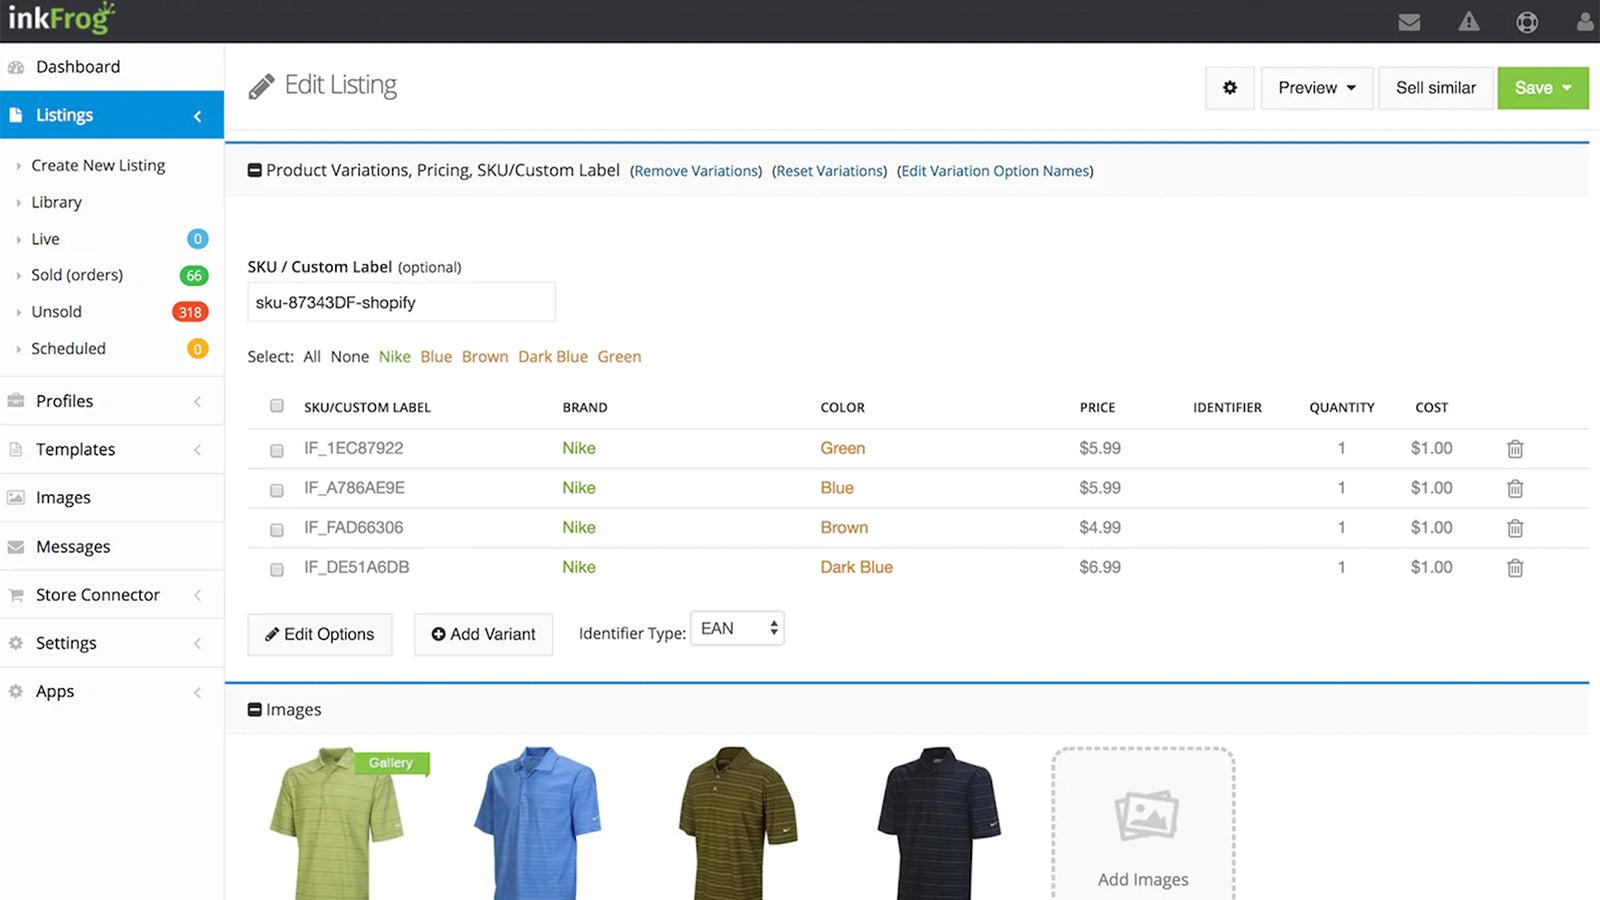This screenshot has height=900, width=1600.
Task: Check the select-all variants checkbox
Action: (276, 406)
